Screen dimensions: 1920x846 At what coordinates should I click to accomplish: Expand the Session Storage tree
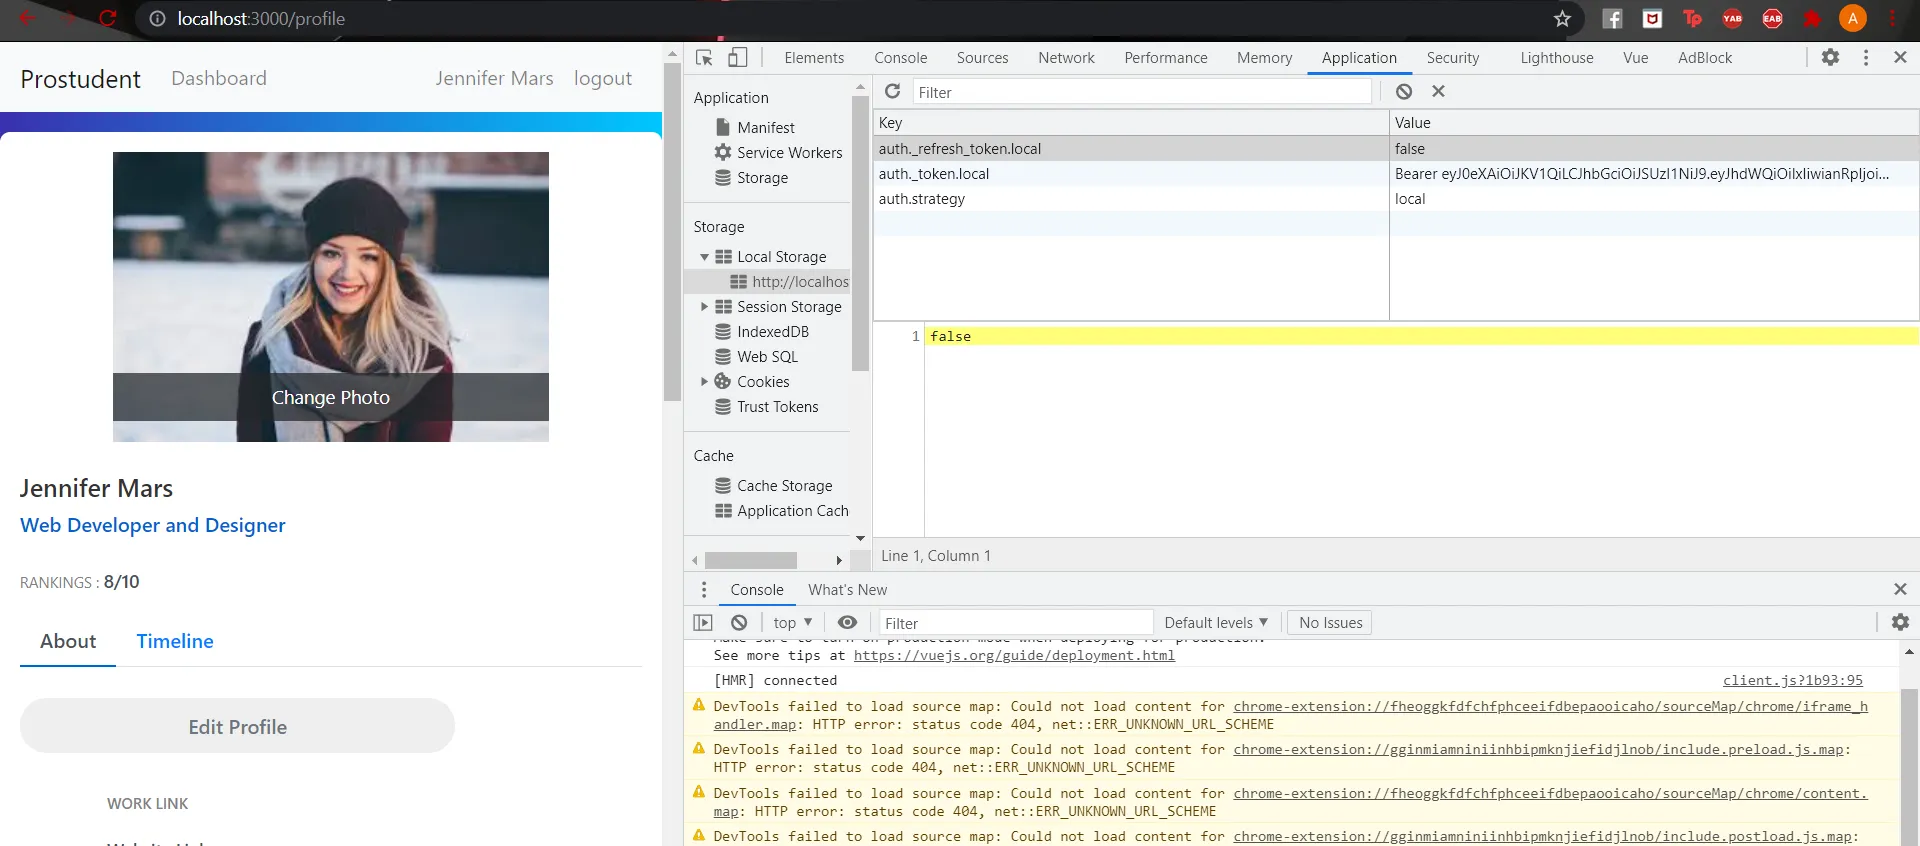point(704,307)
